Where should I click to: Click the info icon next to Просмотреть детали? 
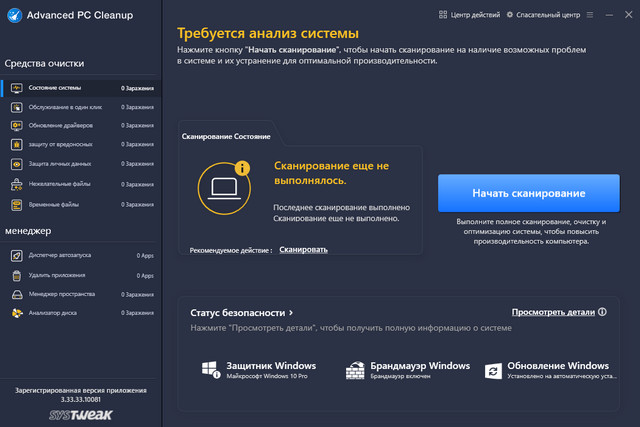602,312
